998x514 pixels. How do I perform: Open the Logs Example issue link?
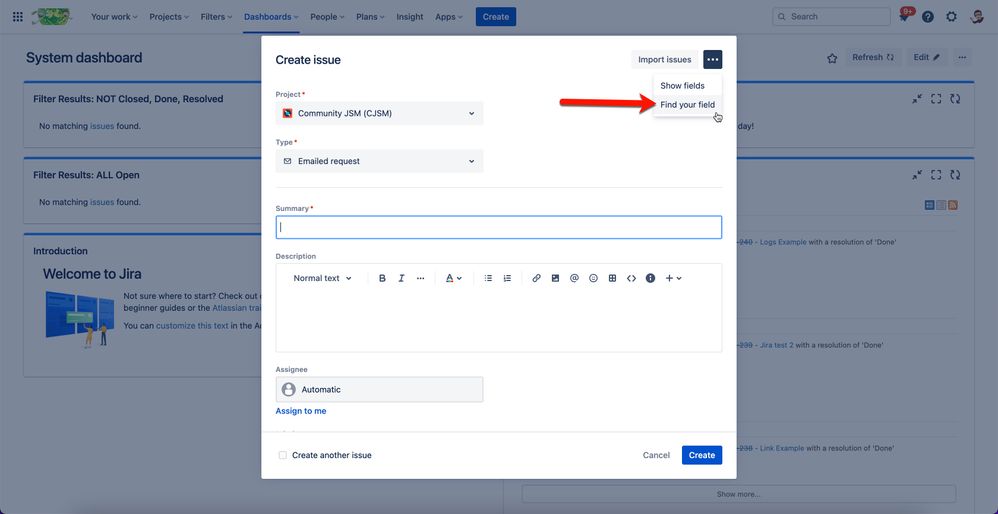(783, 242)
